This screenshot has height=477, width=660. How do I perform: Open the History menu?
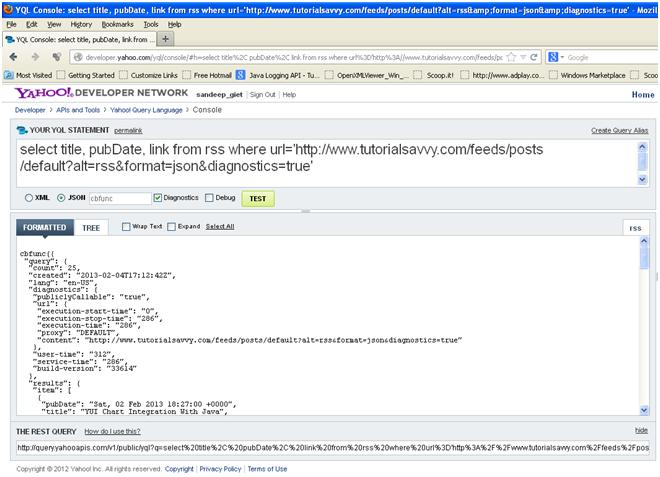[81, 24]
